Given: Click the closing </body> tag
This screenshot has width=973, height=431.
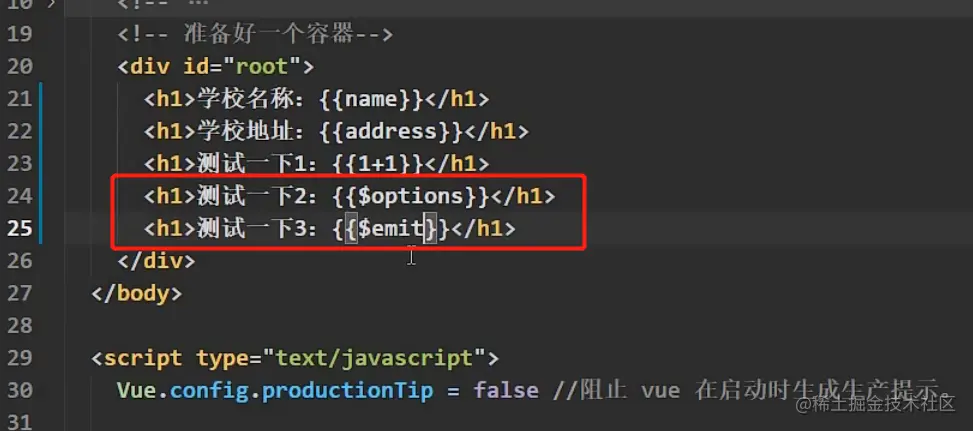Looking at the screenshot, I should pos(136,293).
